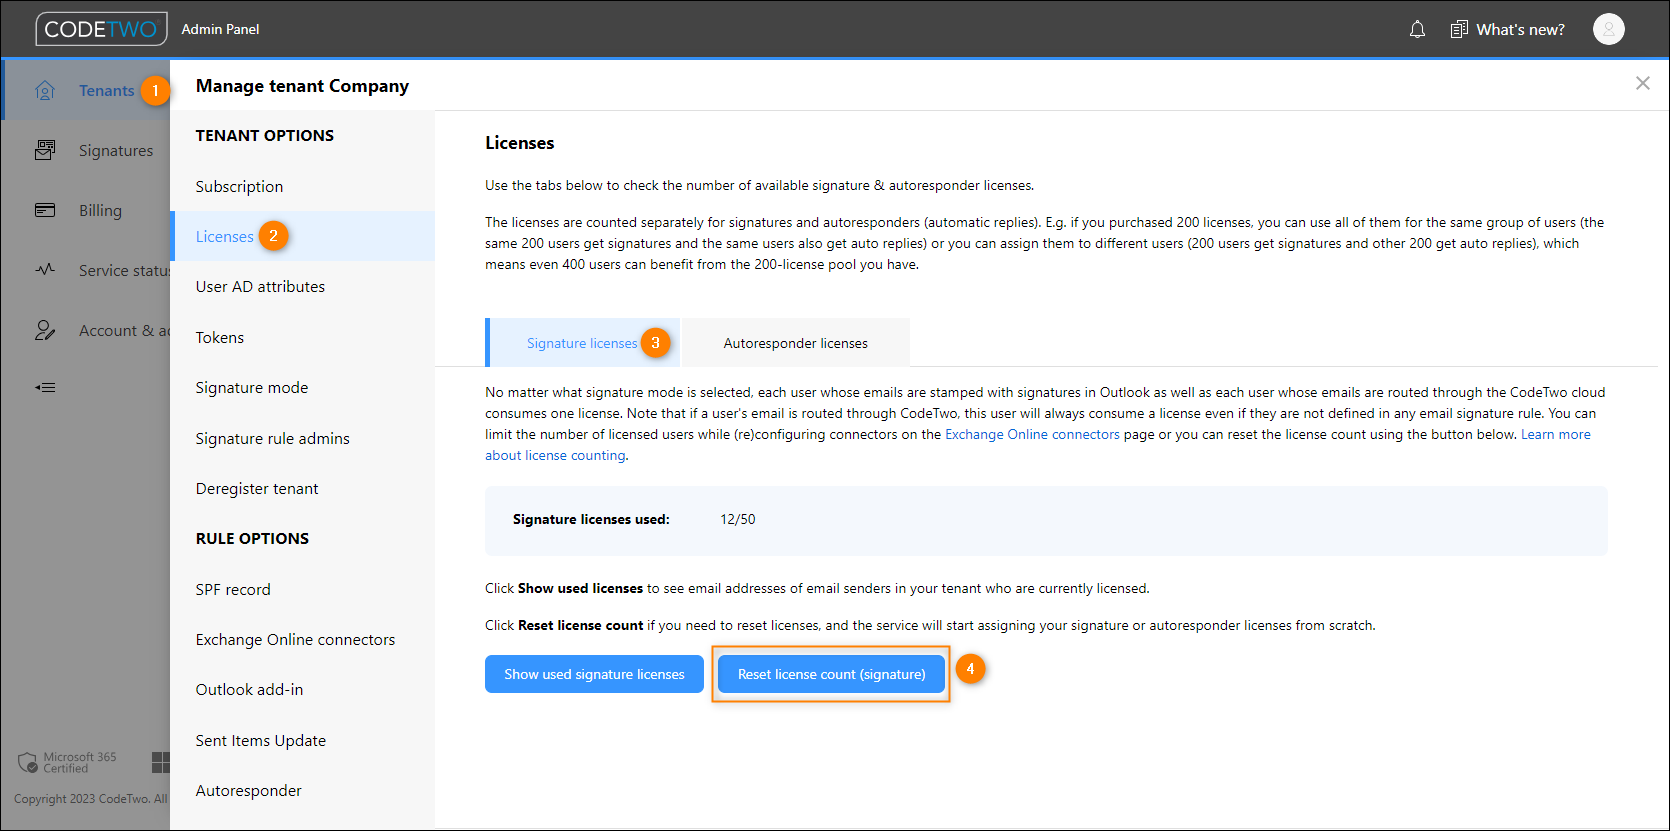
Task: Click the CodeTwo logo
Action: [101, 29]
